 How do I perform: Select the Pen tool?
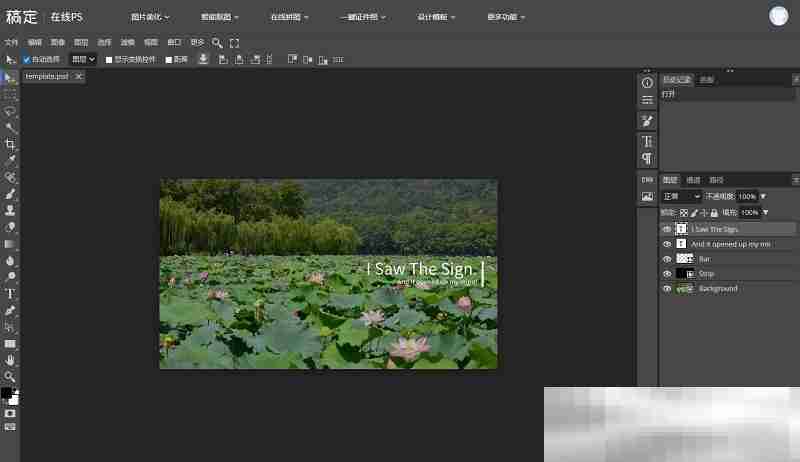pos(9,310)
